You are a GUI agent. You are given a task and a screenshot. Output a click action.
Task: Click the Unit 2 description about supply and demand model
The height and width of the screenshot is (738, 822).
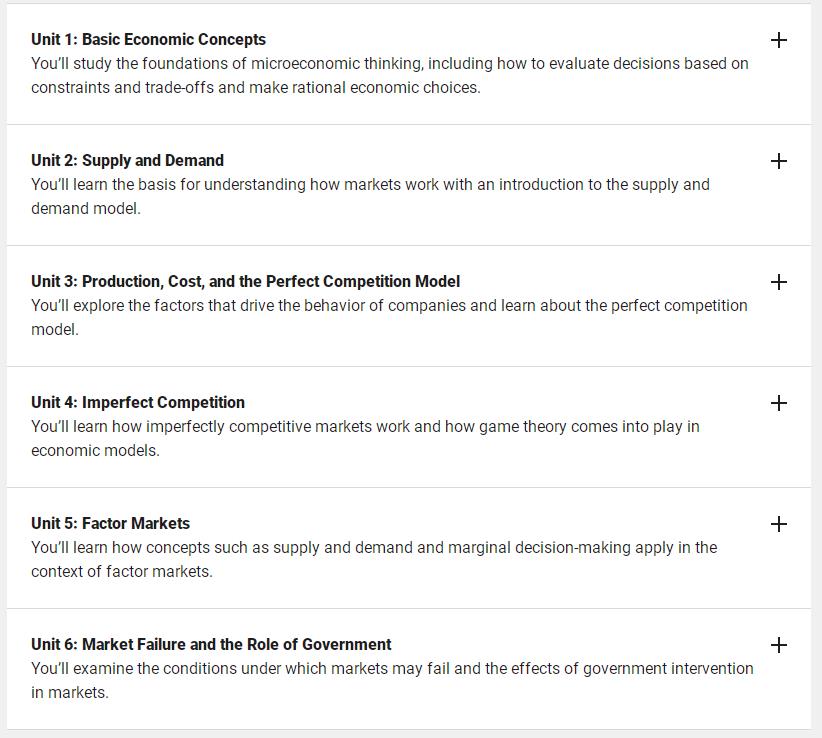point(370,197)
